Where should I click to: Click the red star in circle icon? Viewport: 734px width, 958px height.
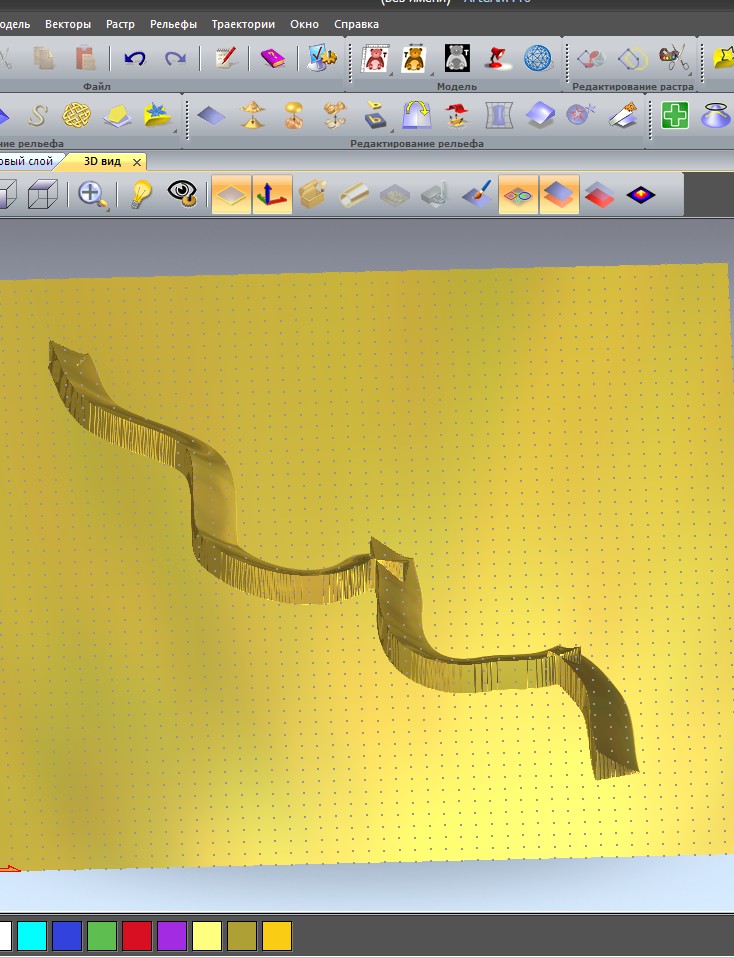point(581,115)
